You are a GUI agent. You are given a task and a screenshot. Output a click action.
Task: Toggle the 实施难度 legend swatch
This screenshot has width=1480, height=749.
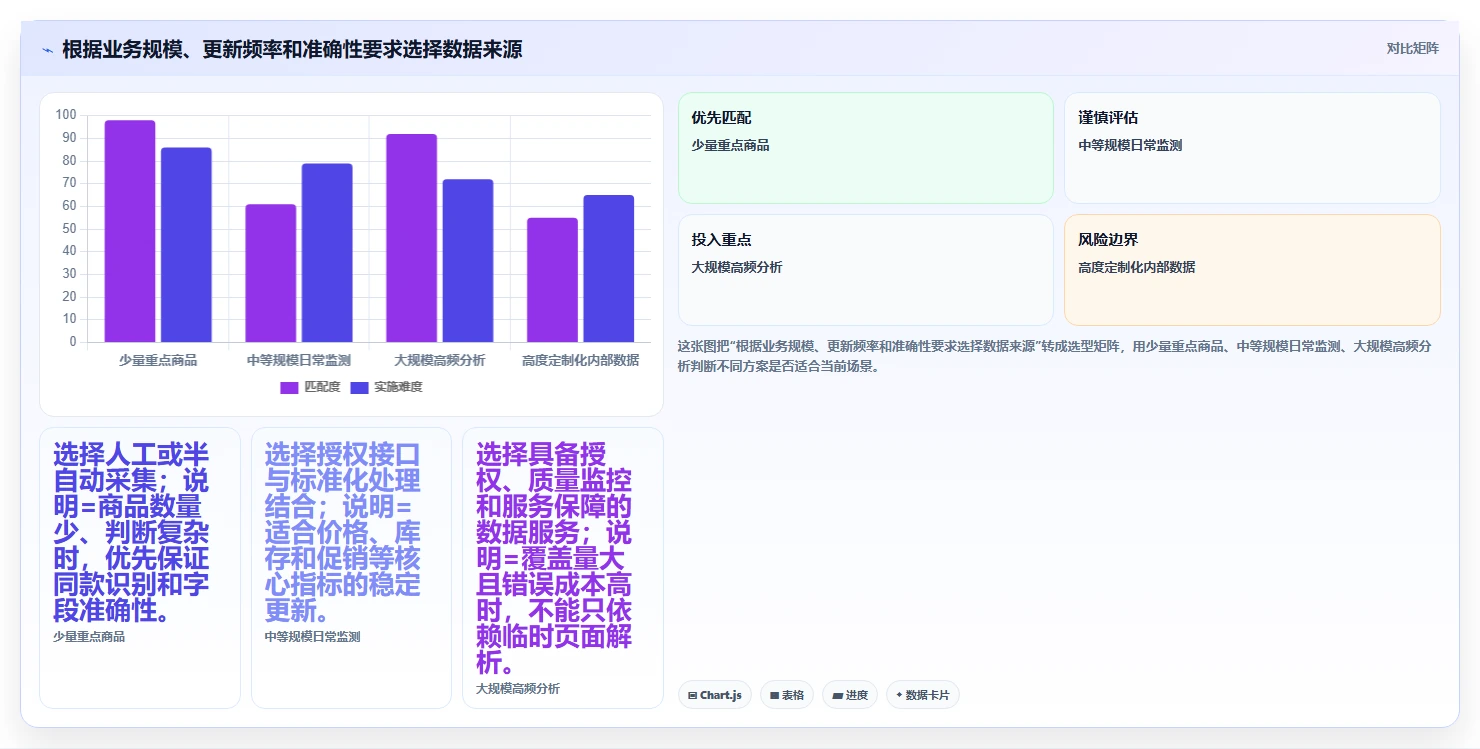[359, 387]
